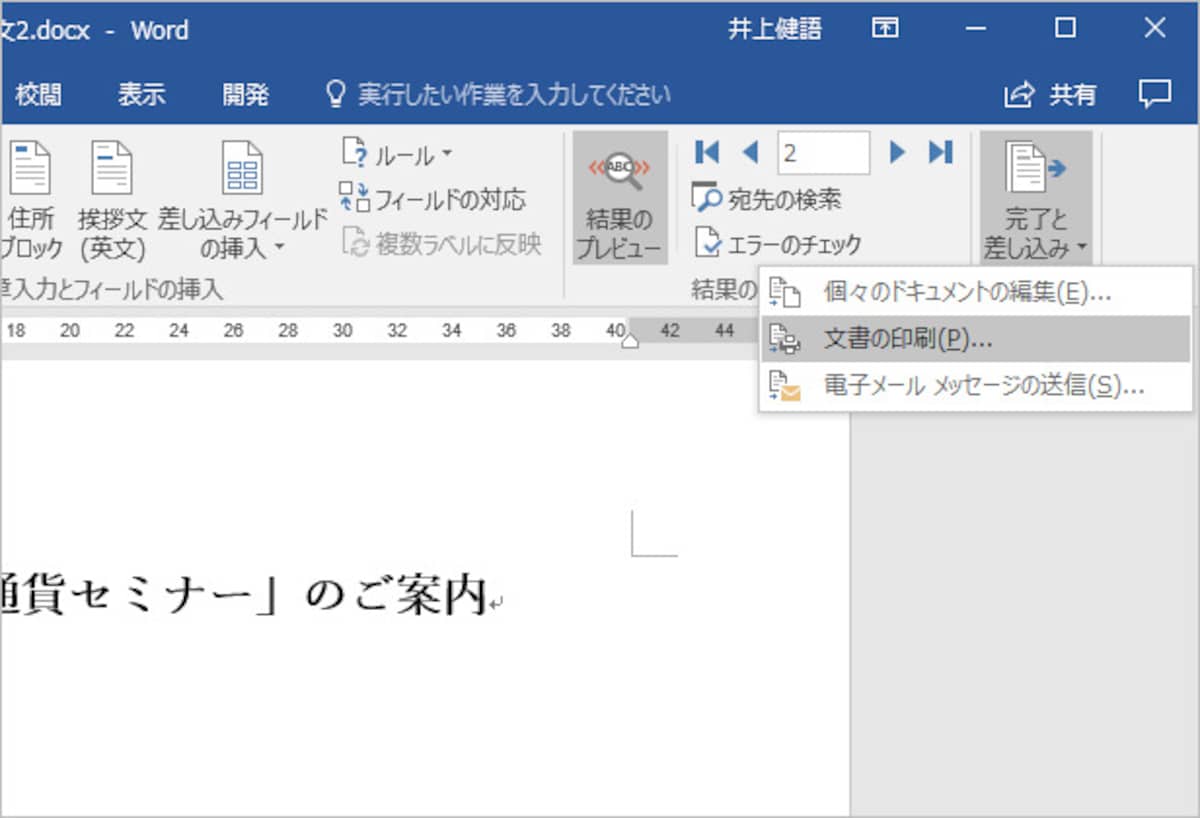Screen dimensions: 1200x818
Task: Open 差し込みフィールドの挿入 merge field button
Action: [x=243, y=200]
